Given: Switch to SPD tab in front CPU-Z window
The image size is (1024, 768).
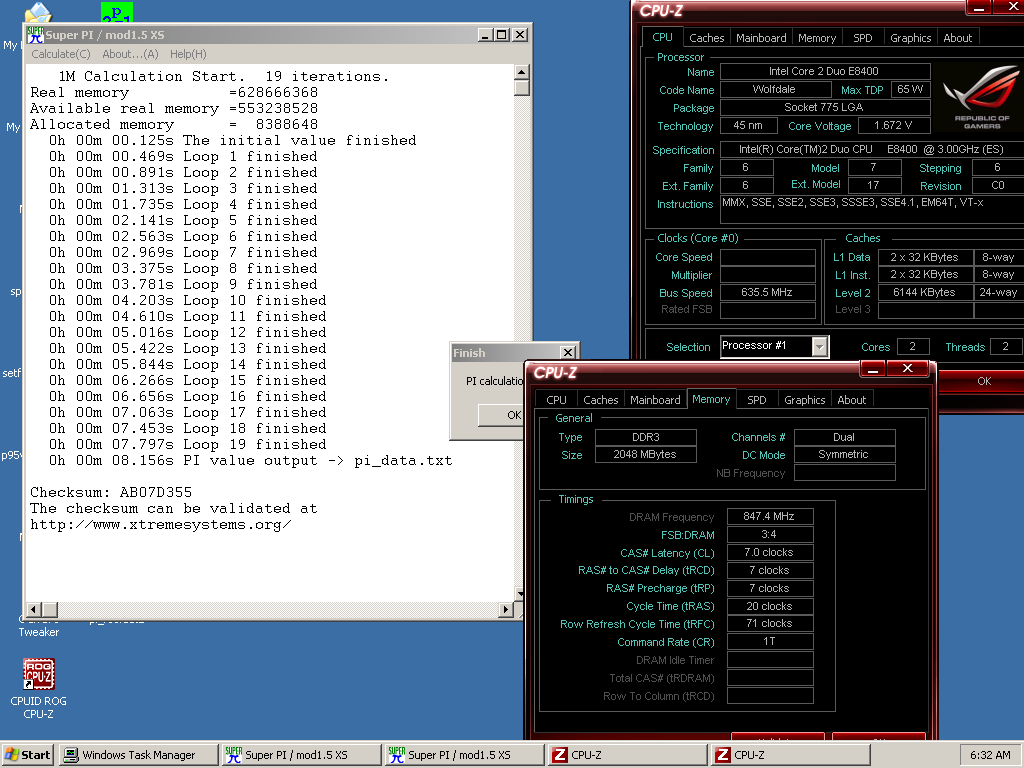Looking at the screenshot, I should [756, 400].
